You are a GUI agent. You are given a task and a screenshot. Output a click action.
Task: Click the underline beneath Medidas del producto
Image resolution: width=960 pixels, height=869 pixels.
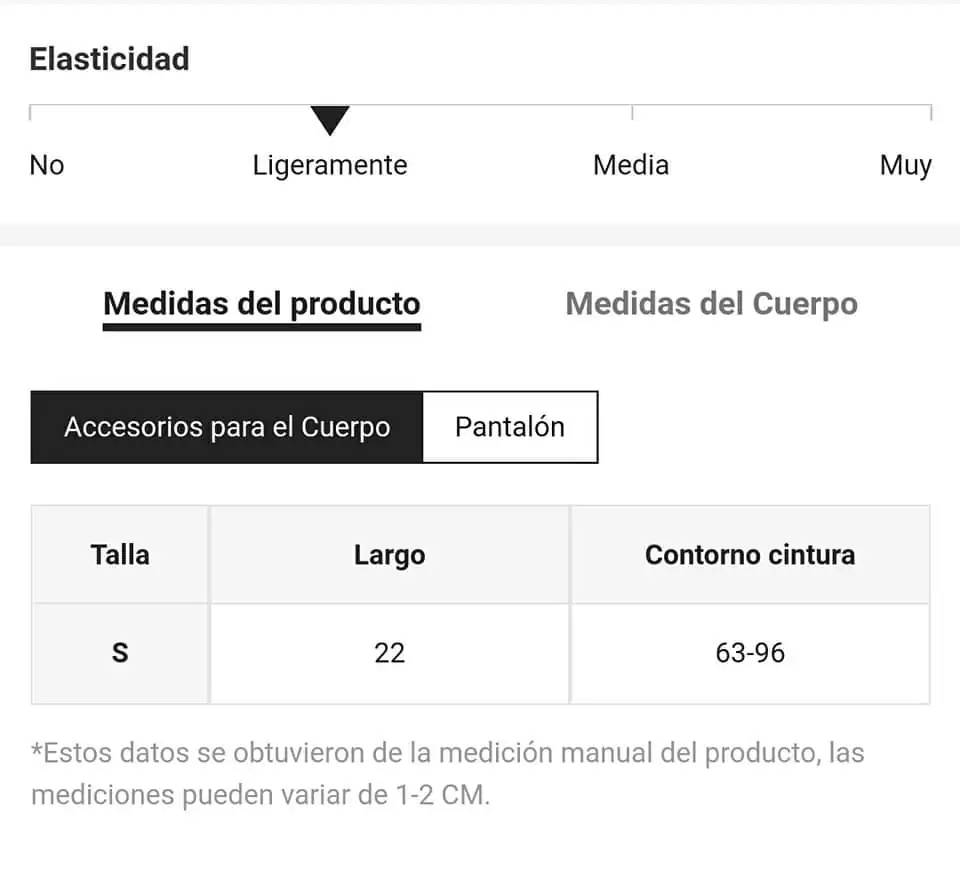click(261, 328)
